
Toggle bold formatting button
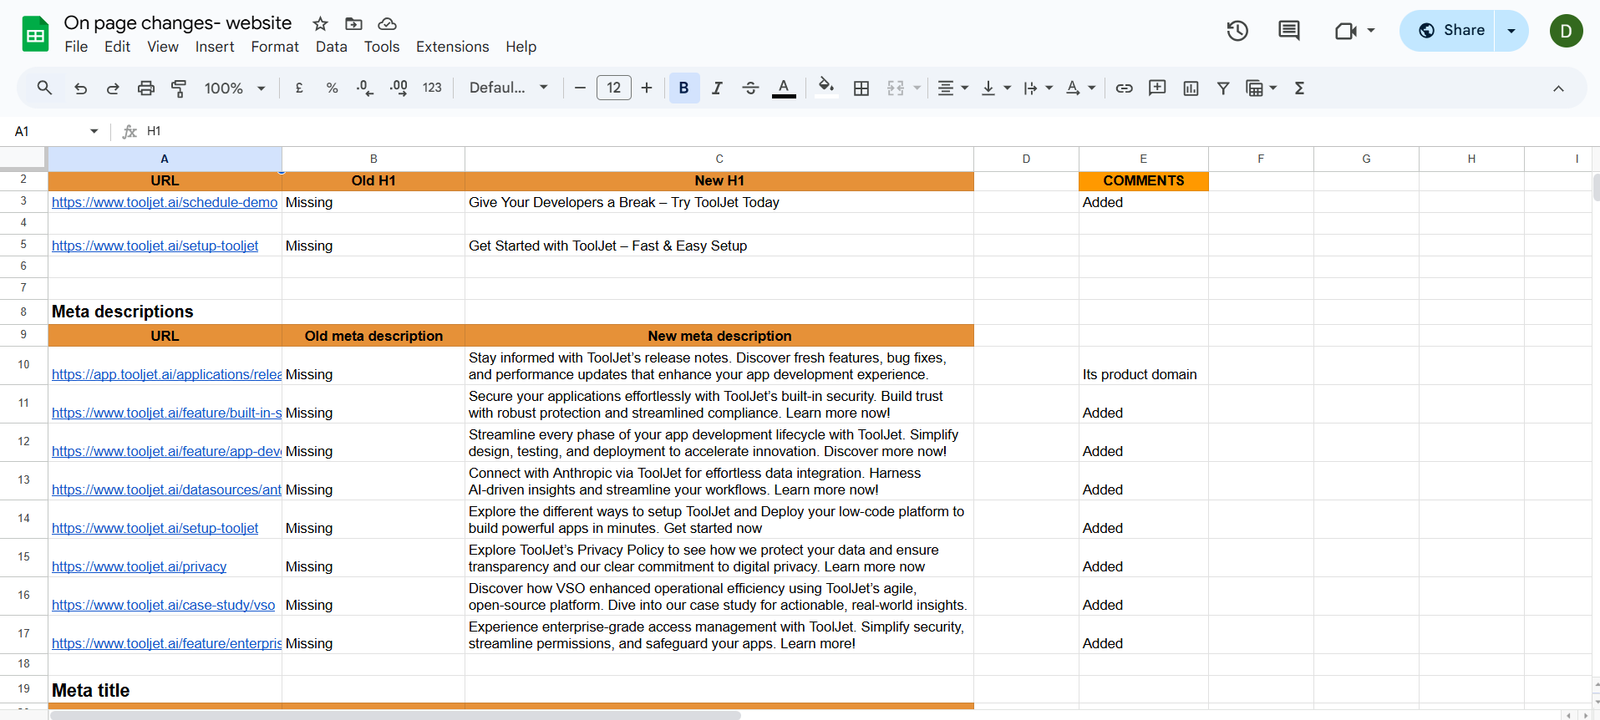click(684, 88)
